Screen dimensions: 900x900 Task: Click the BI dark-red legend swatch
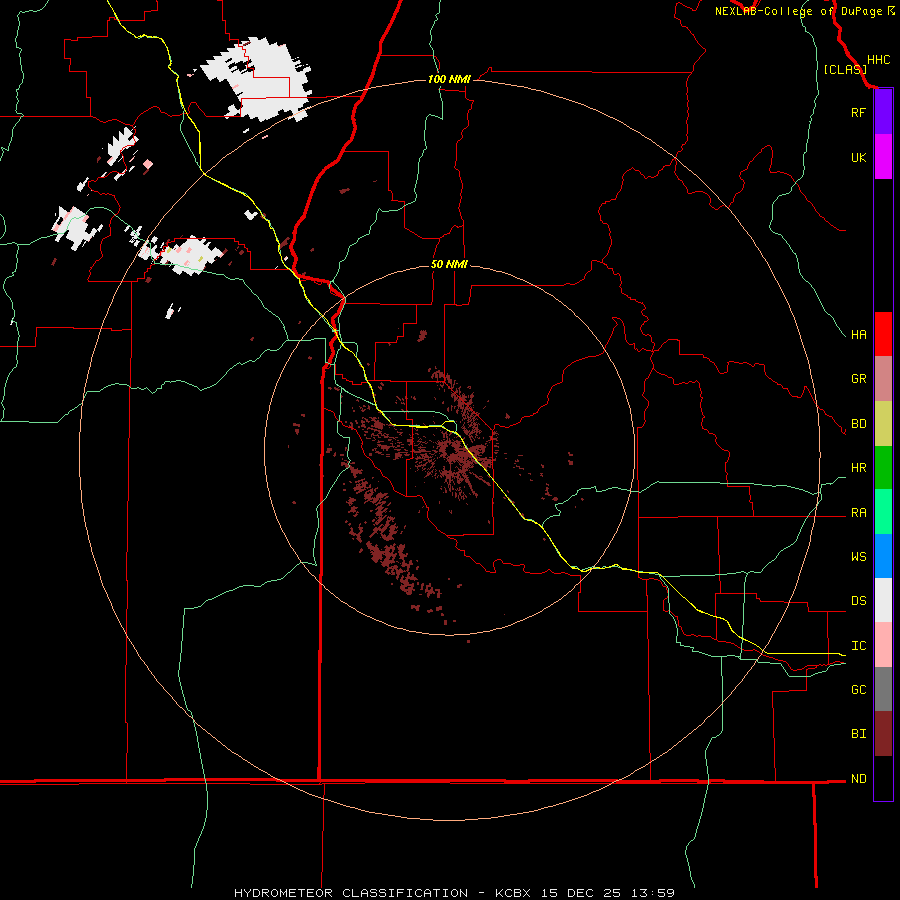(883, 734)
